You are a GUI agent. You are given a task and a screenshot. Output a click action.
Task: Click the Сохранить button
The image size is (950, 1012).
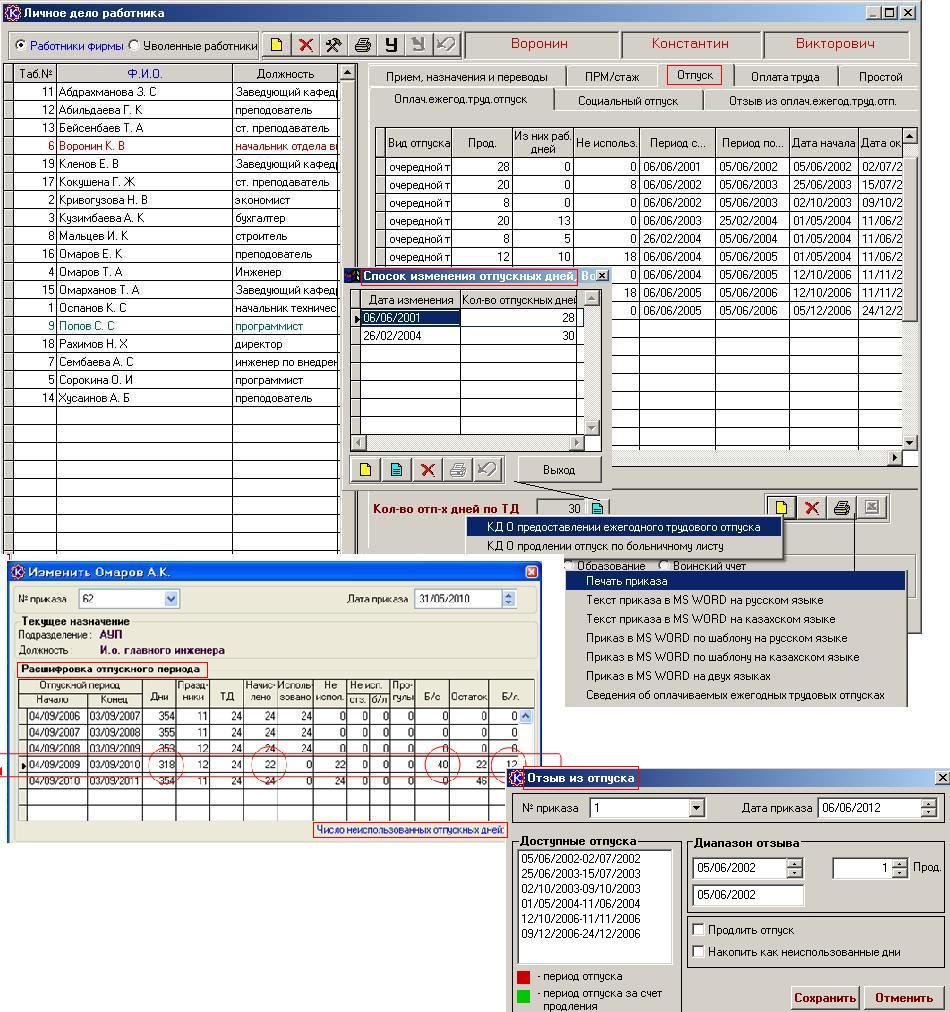825,997
